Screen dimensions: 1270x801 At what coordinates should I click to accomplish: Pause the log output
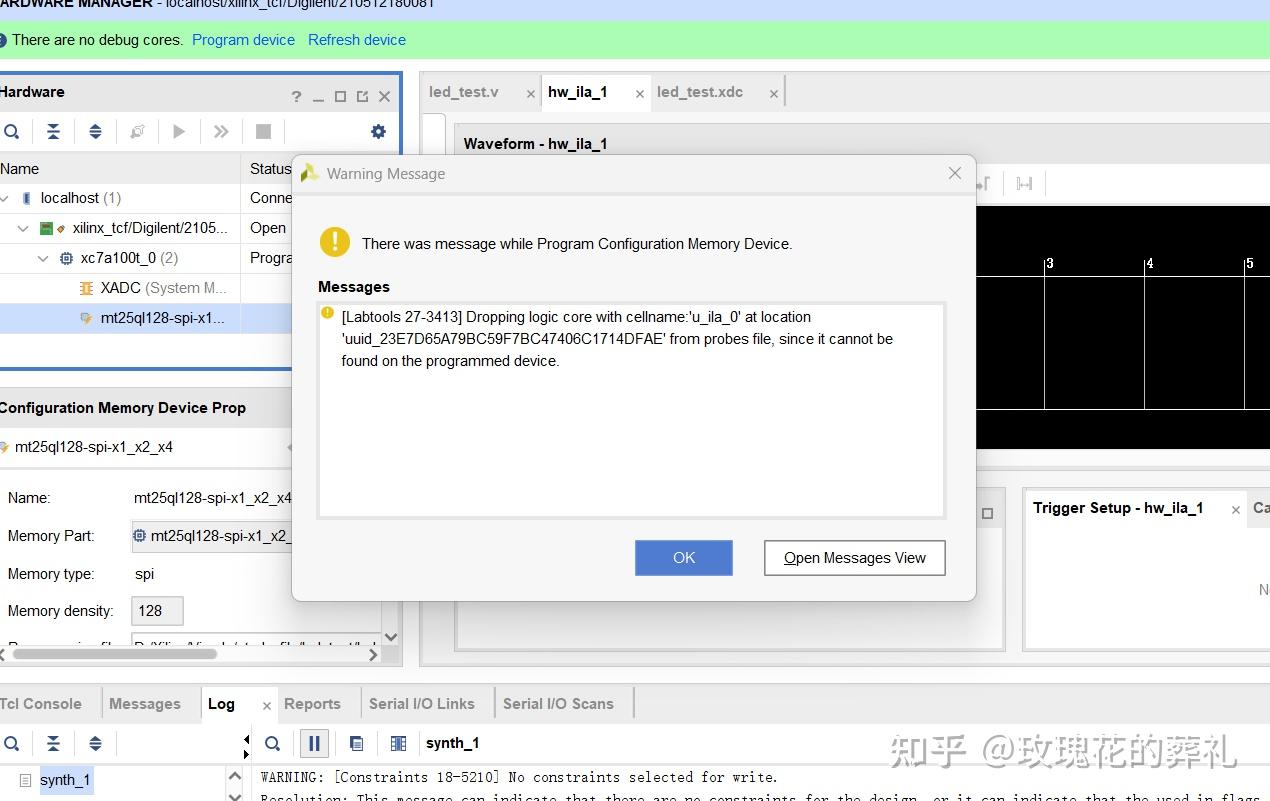coord(314,743)
